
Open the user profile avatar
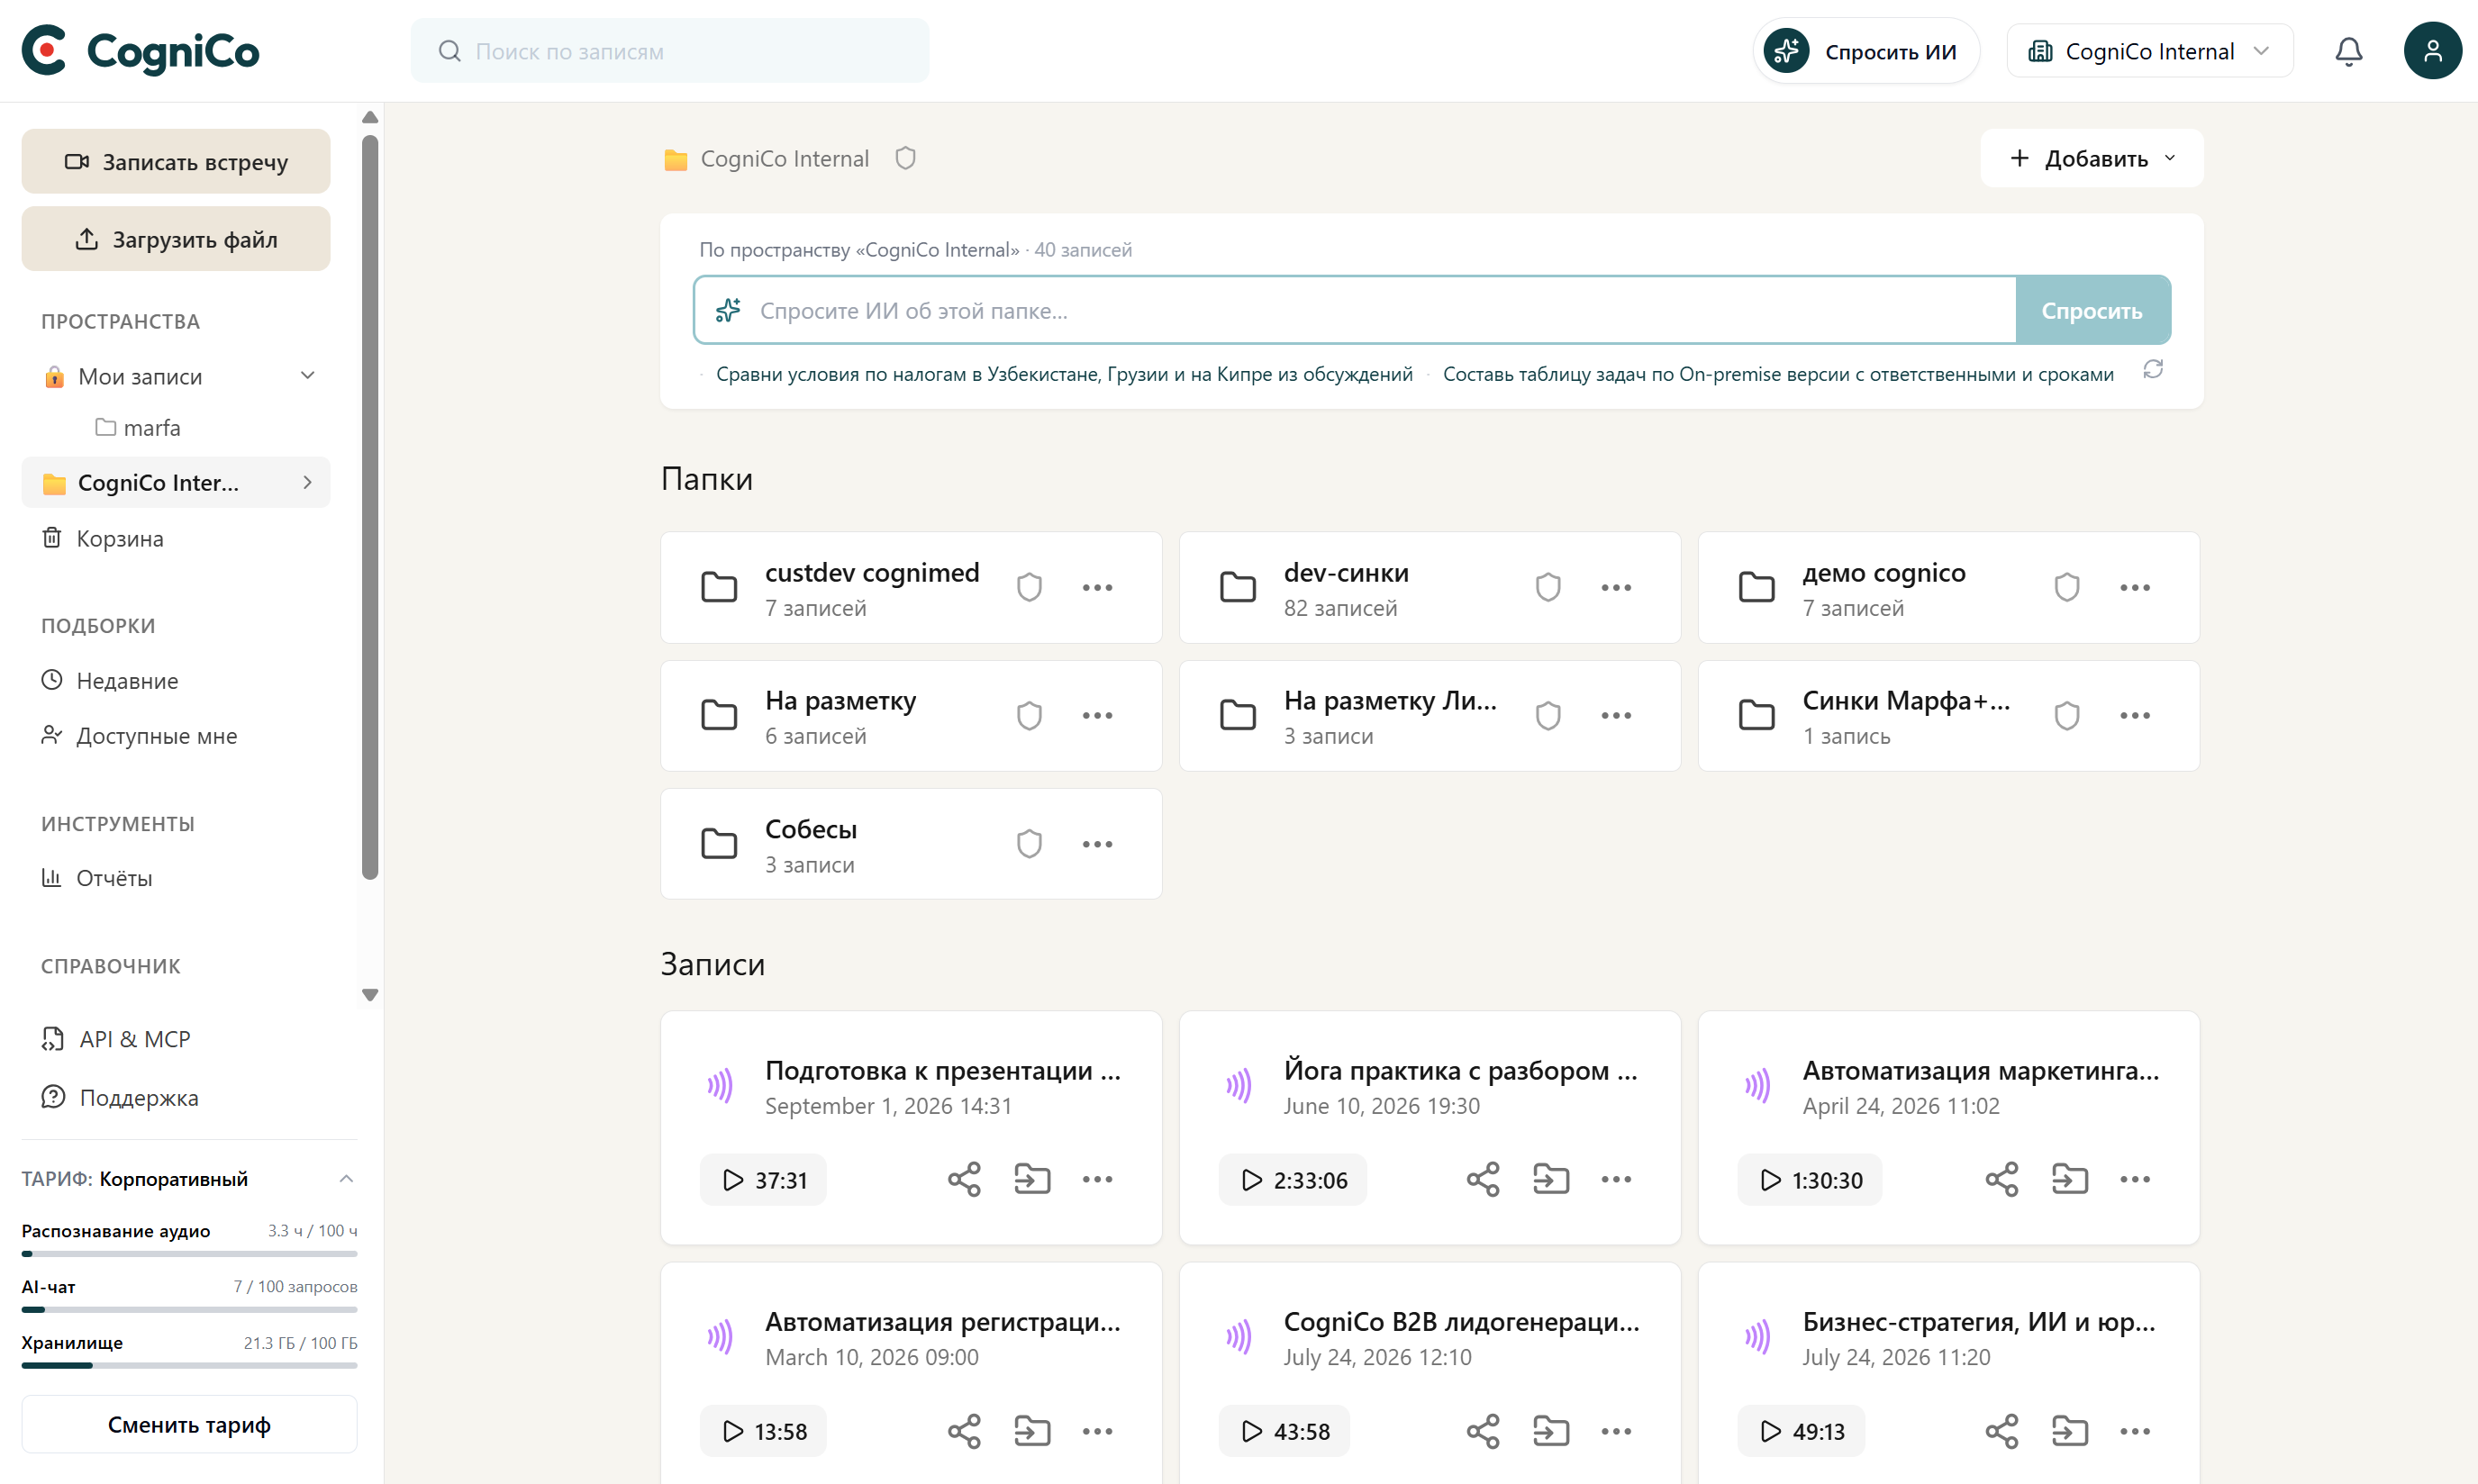tap(2432, 51)
